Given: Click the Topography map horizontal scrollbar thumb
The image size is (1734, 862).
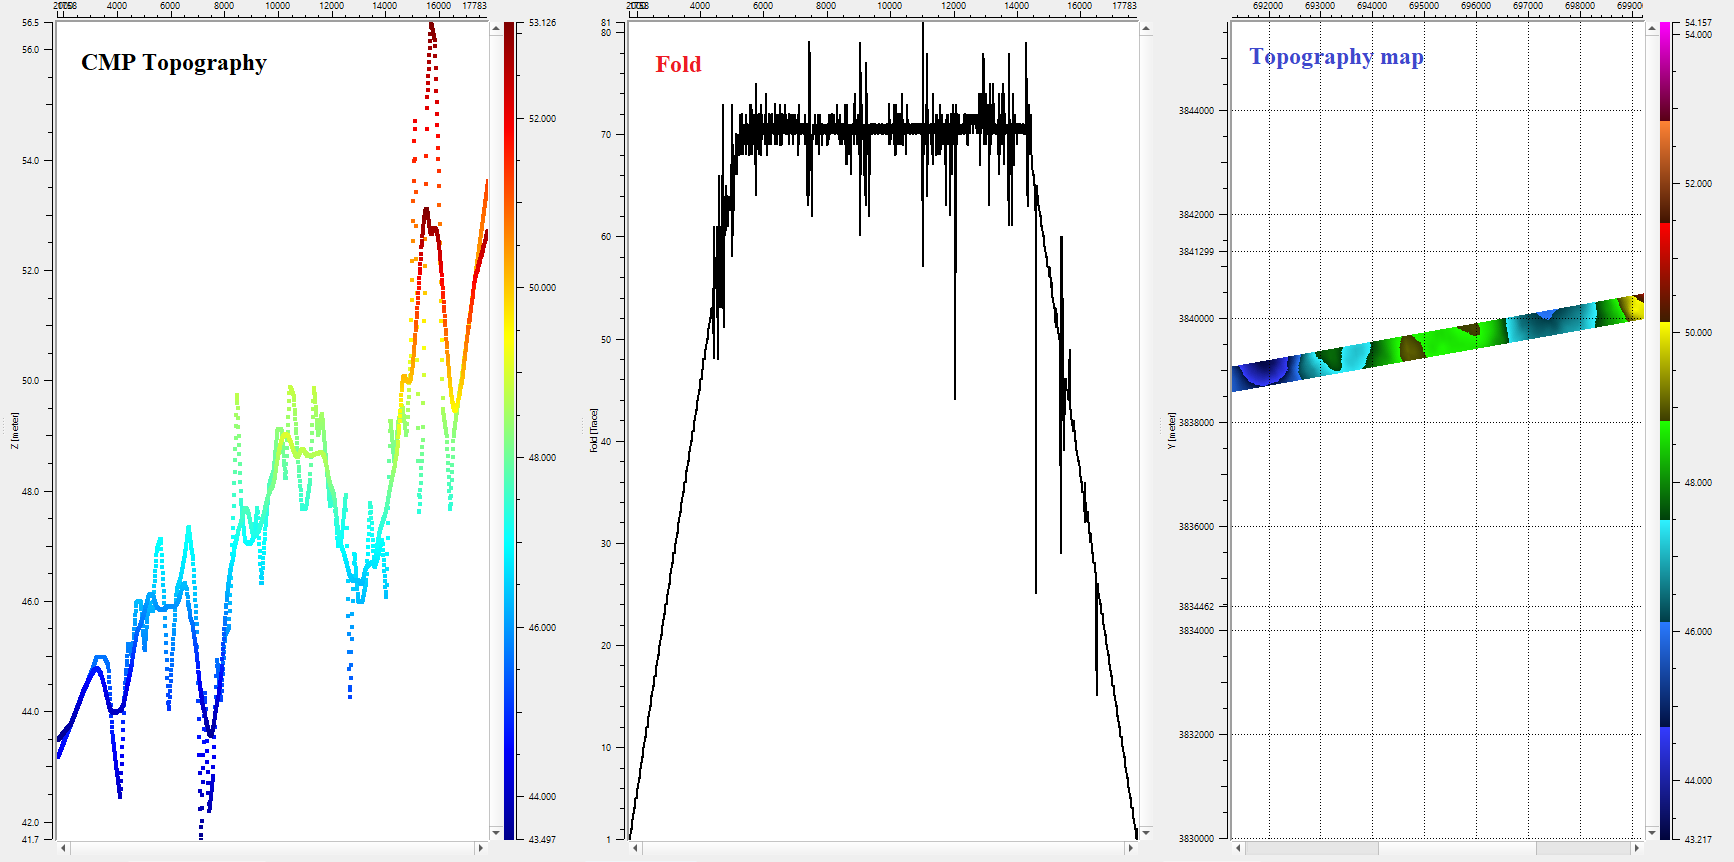Looking at the screenshot, I should (x=1456, y=848).
